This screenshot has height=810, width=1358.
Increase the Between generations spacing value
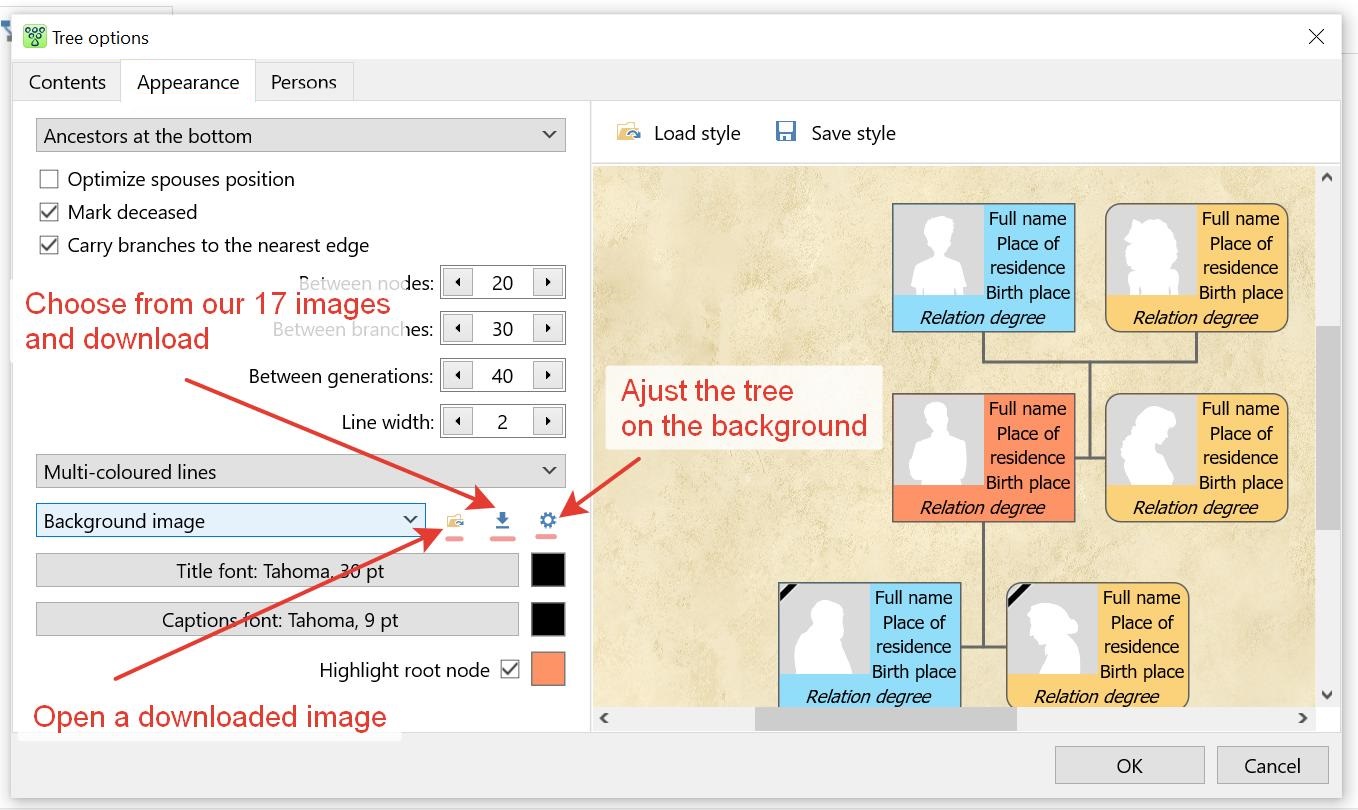(x=548, y=375)
